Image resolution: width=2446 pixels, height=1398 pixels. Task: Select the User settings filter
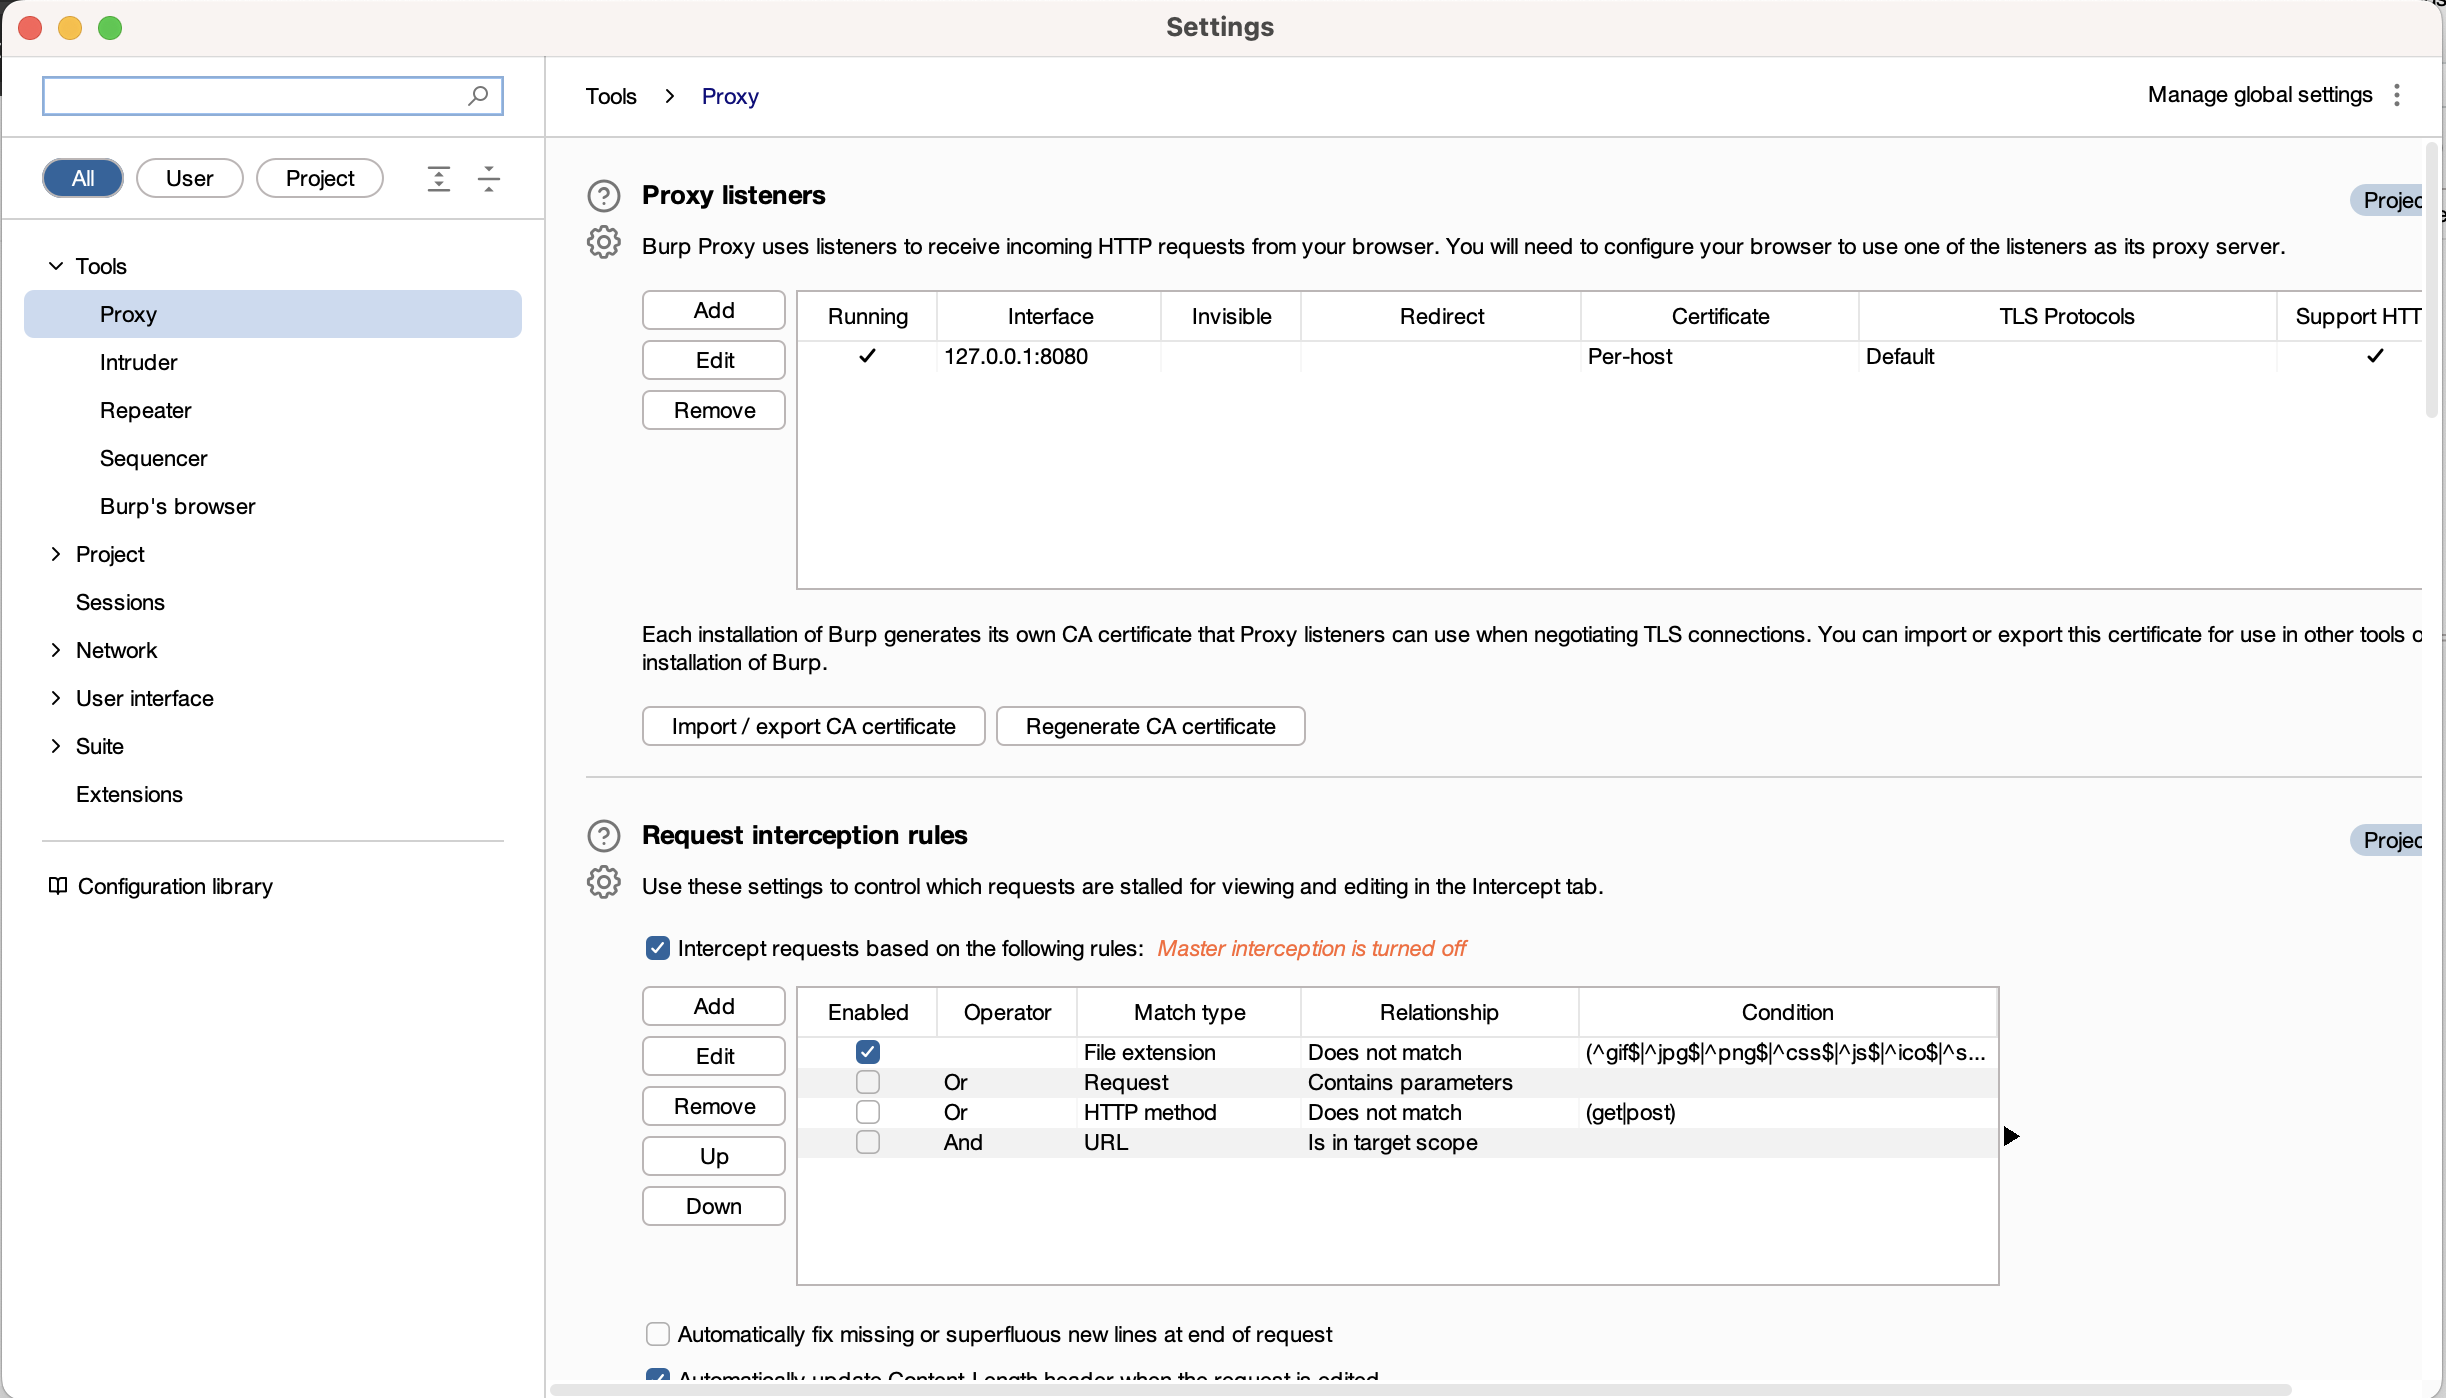point(190,178)
